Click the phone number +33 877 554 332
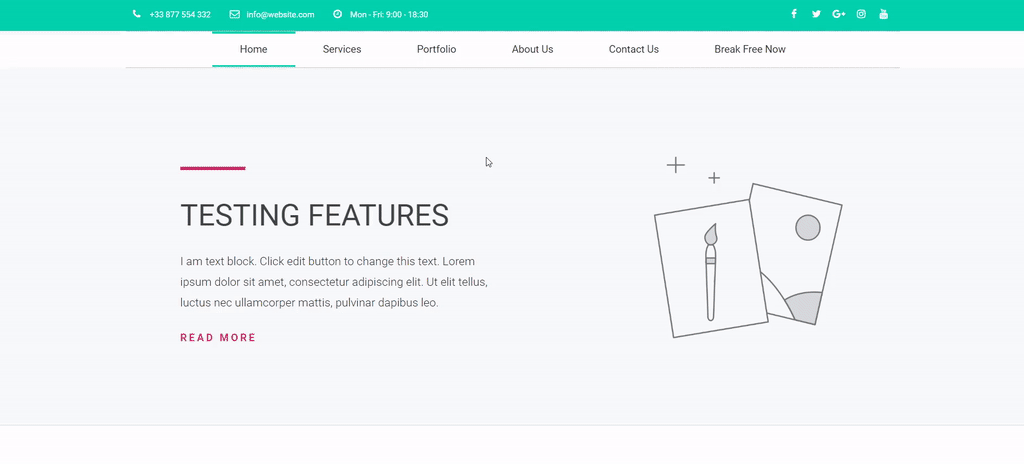This screenshot has height=464, width=1024. [x=180, y=15]
